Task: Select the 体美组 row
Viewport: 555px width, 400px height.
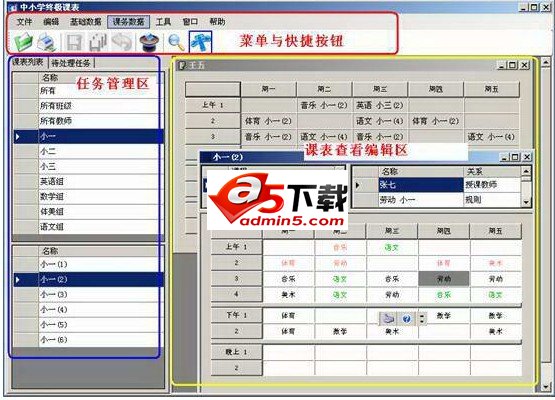Action: pyautogui.click(x=88, y=212)
